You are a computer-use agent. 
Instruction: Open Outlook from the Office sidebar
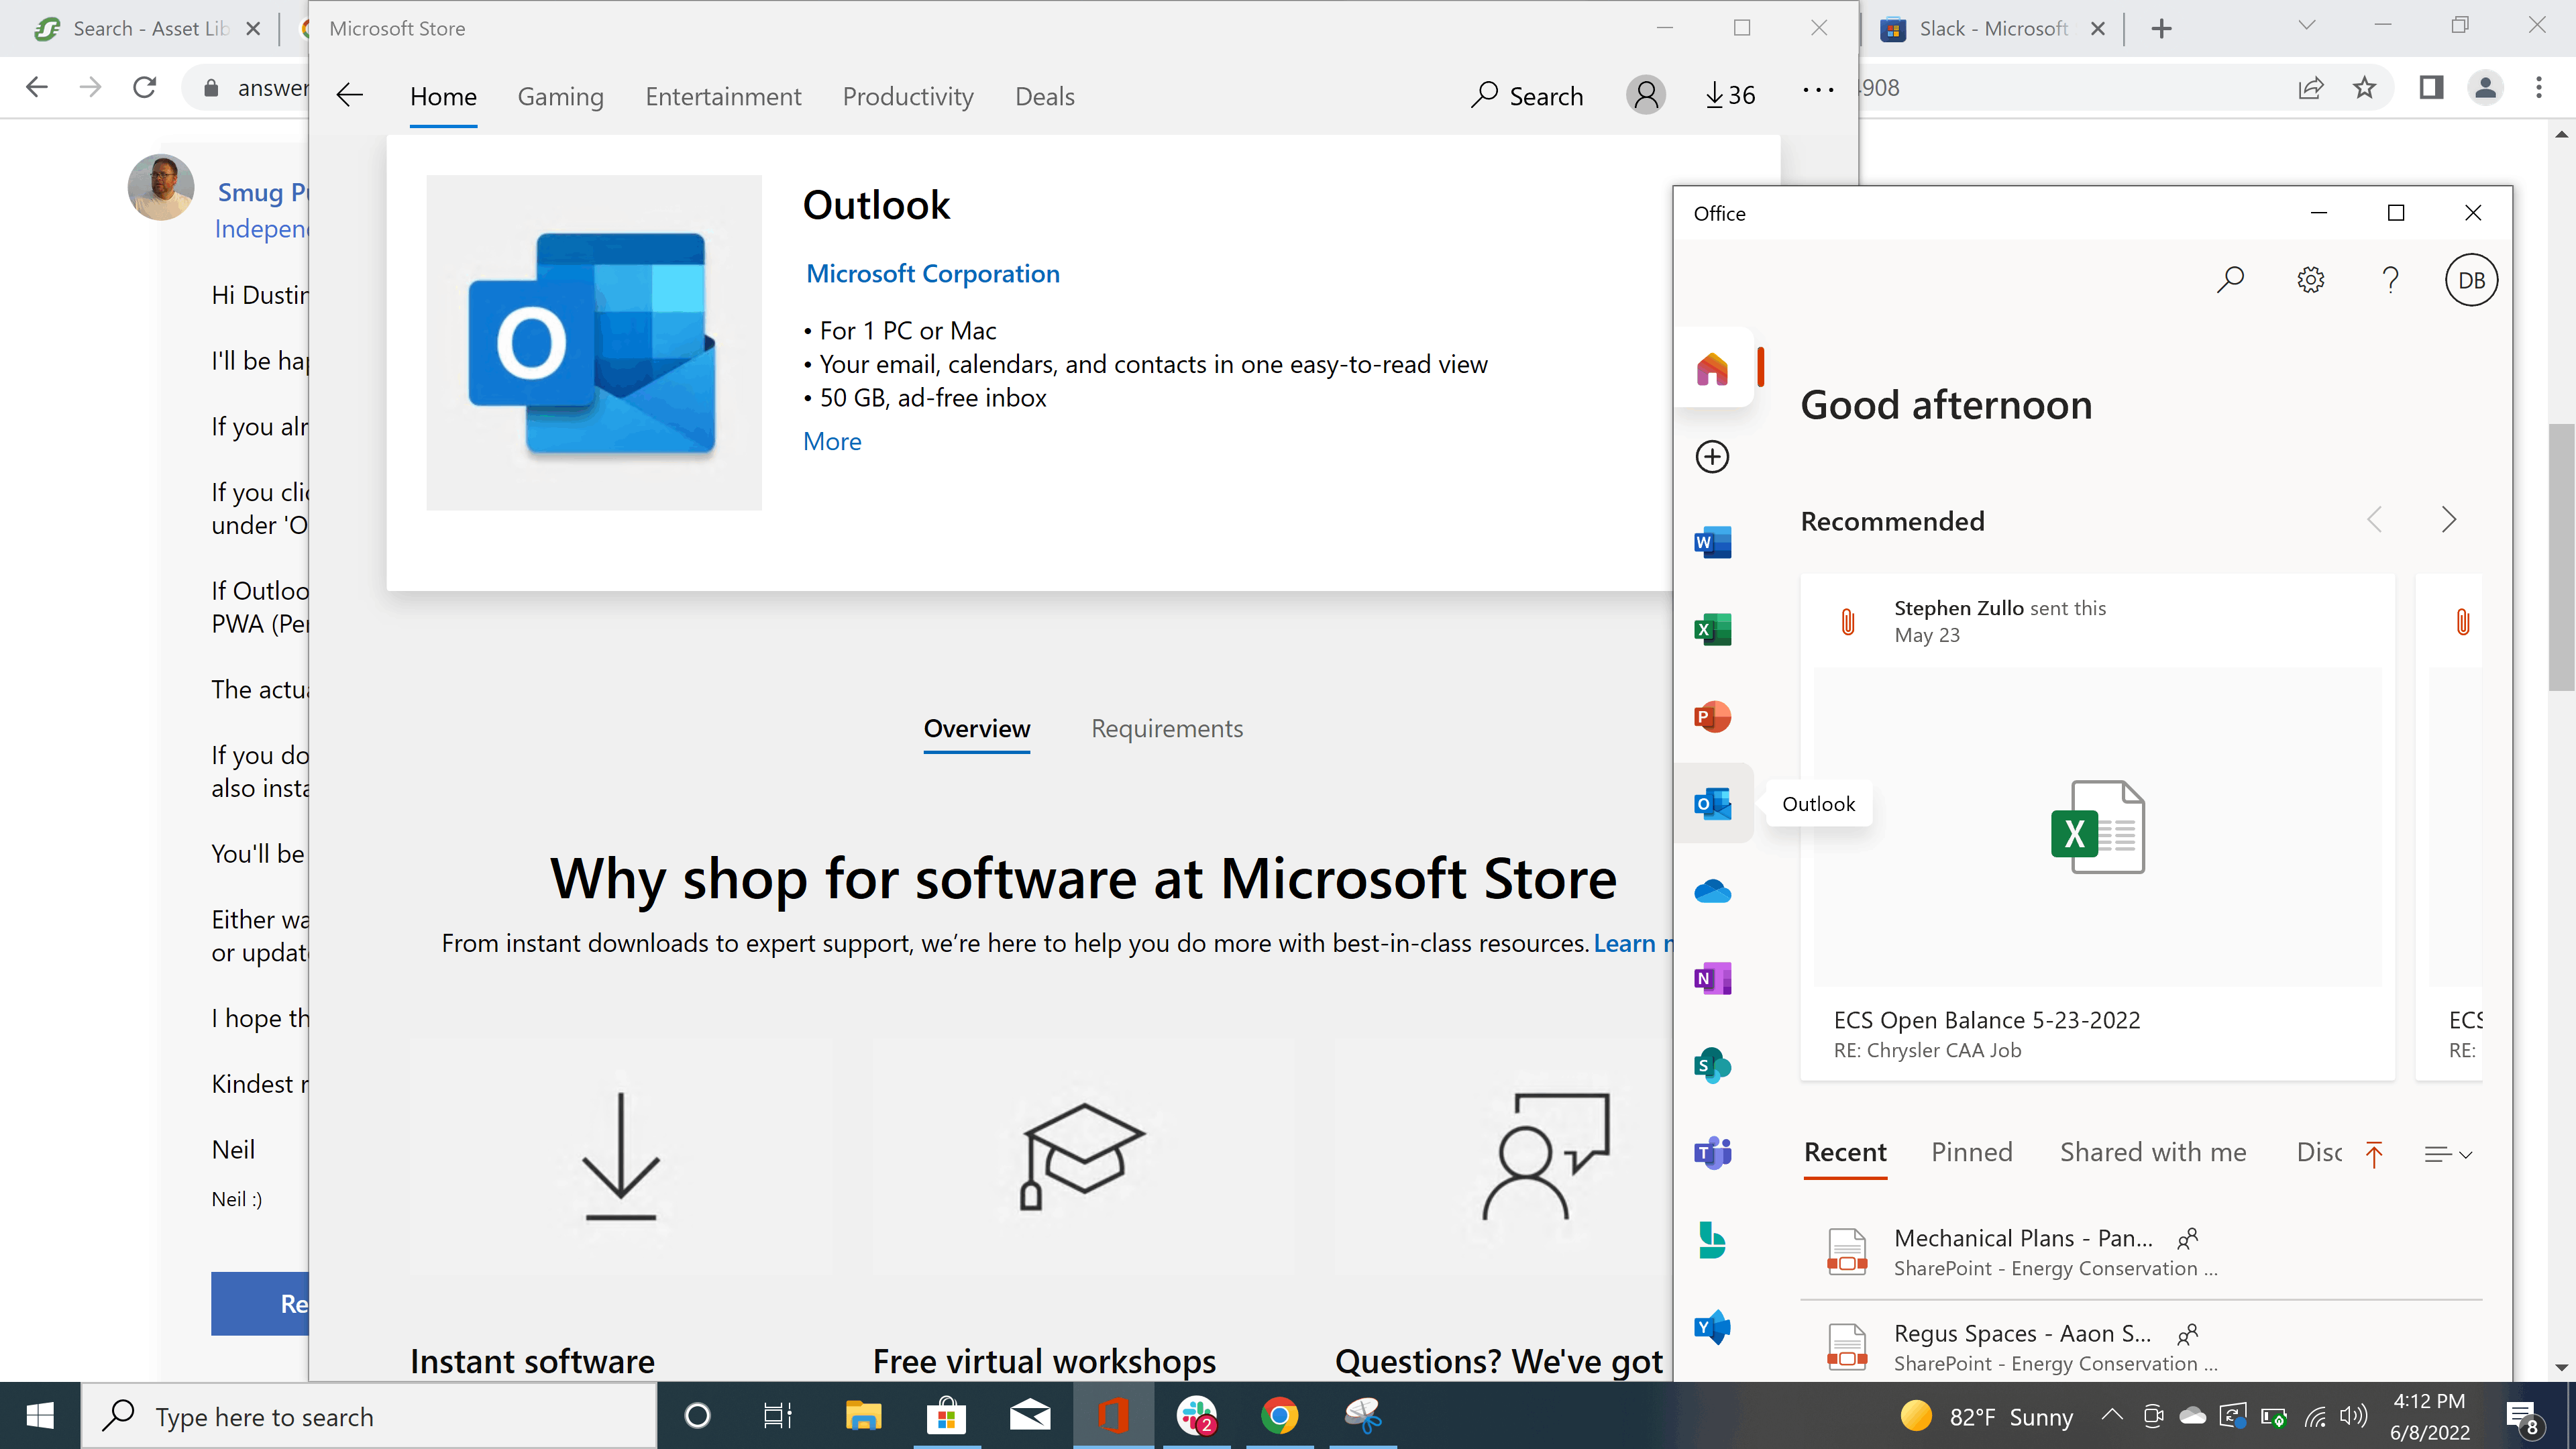1712,803
